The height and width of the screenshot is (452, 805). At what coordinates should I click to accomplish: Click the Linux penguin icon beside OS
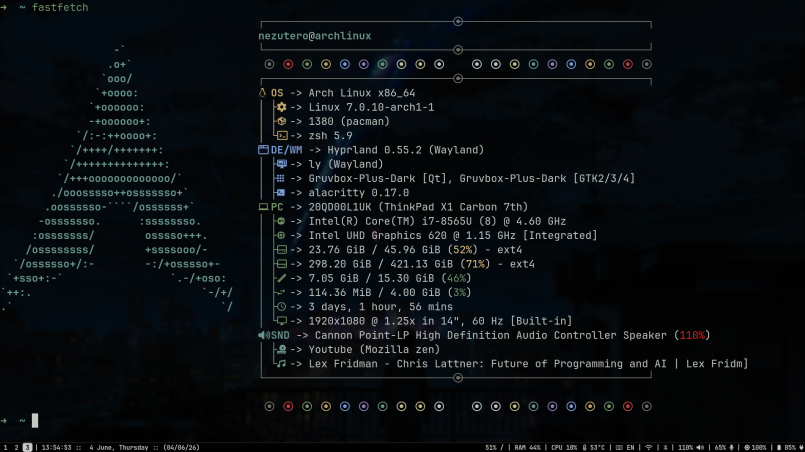(262, 93)
